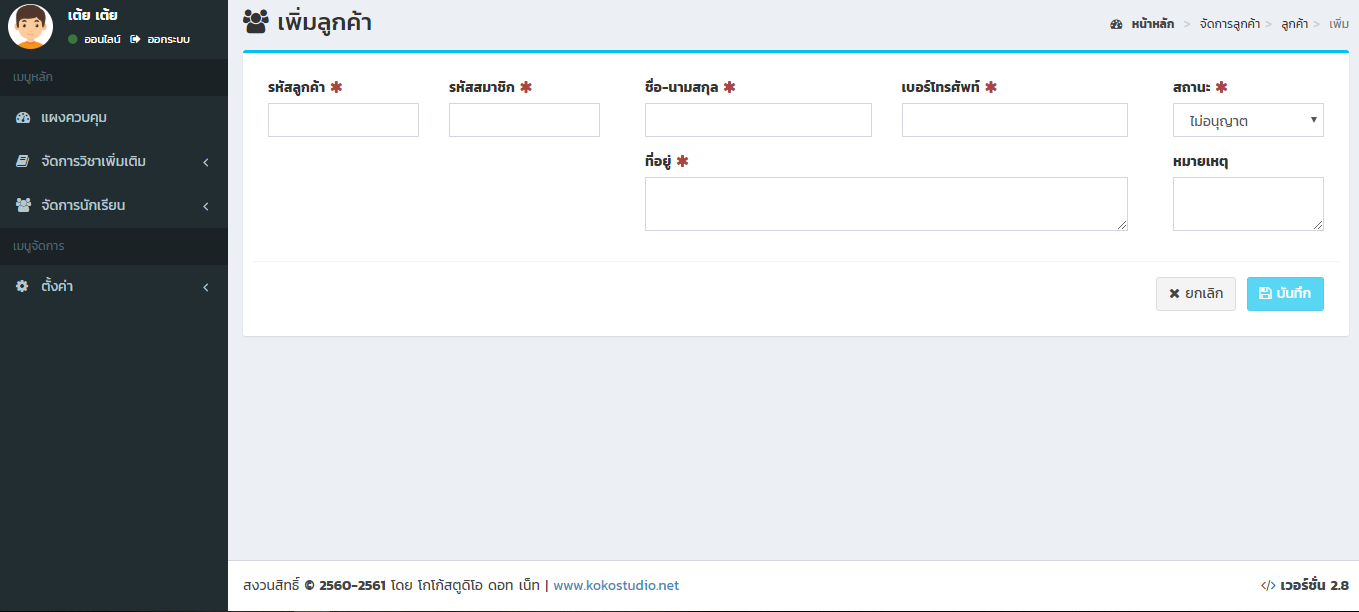Click the users icon beside จัดการนักเรียน

point(23,205)
